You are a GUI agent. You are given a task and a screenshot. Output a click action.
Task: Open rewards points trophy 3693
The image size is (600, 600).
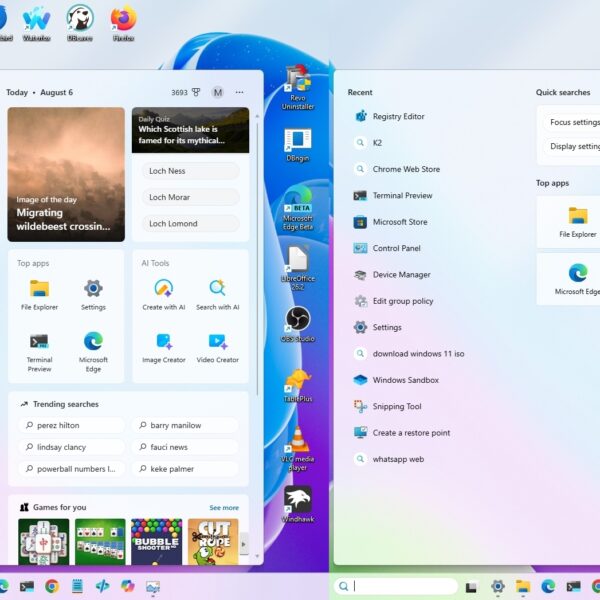[x=186, y=92]
